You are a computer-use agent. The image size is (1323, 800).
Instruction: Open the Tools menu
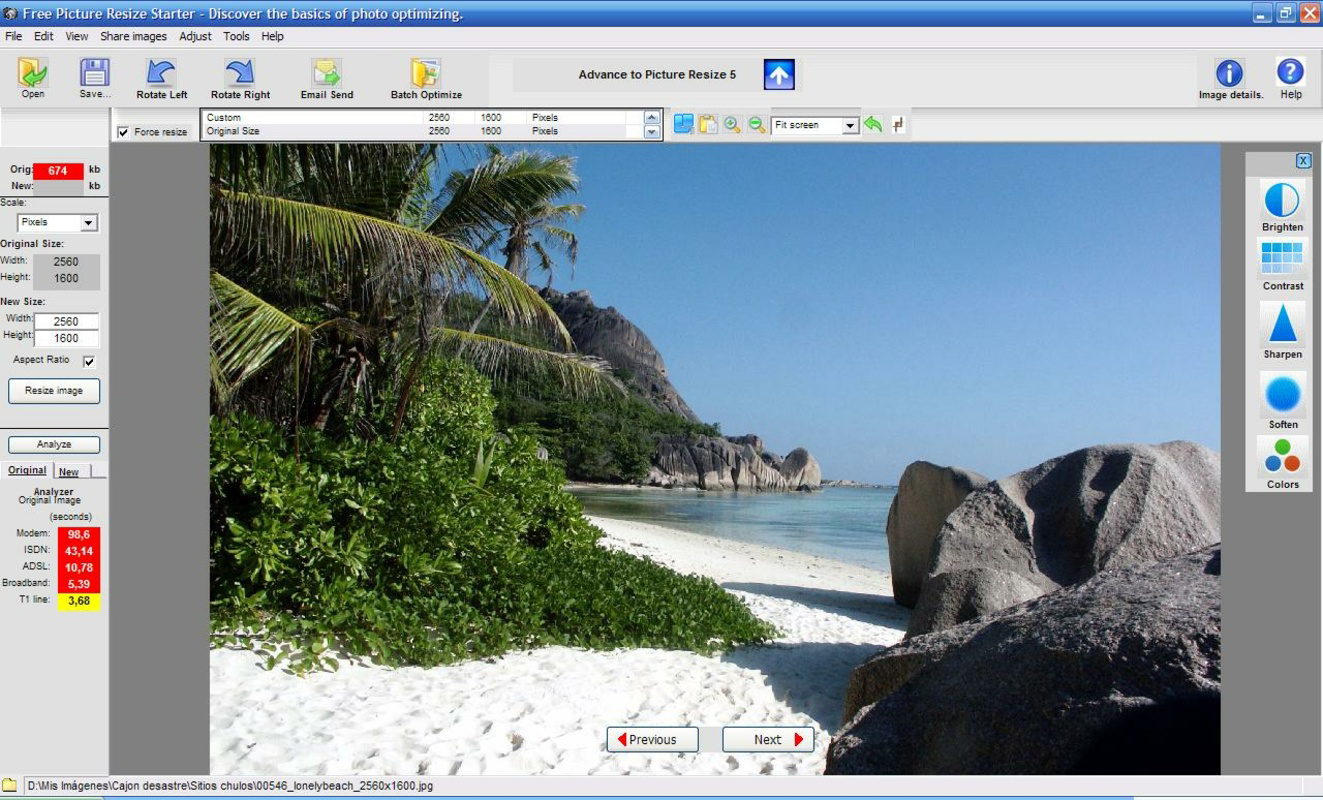pyautogui.click(x=236, y=36)
